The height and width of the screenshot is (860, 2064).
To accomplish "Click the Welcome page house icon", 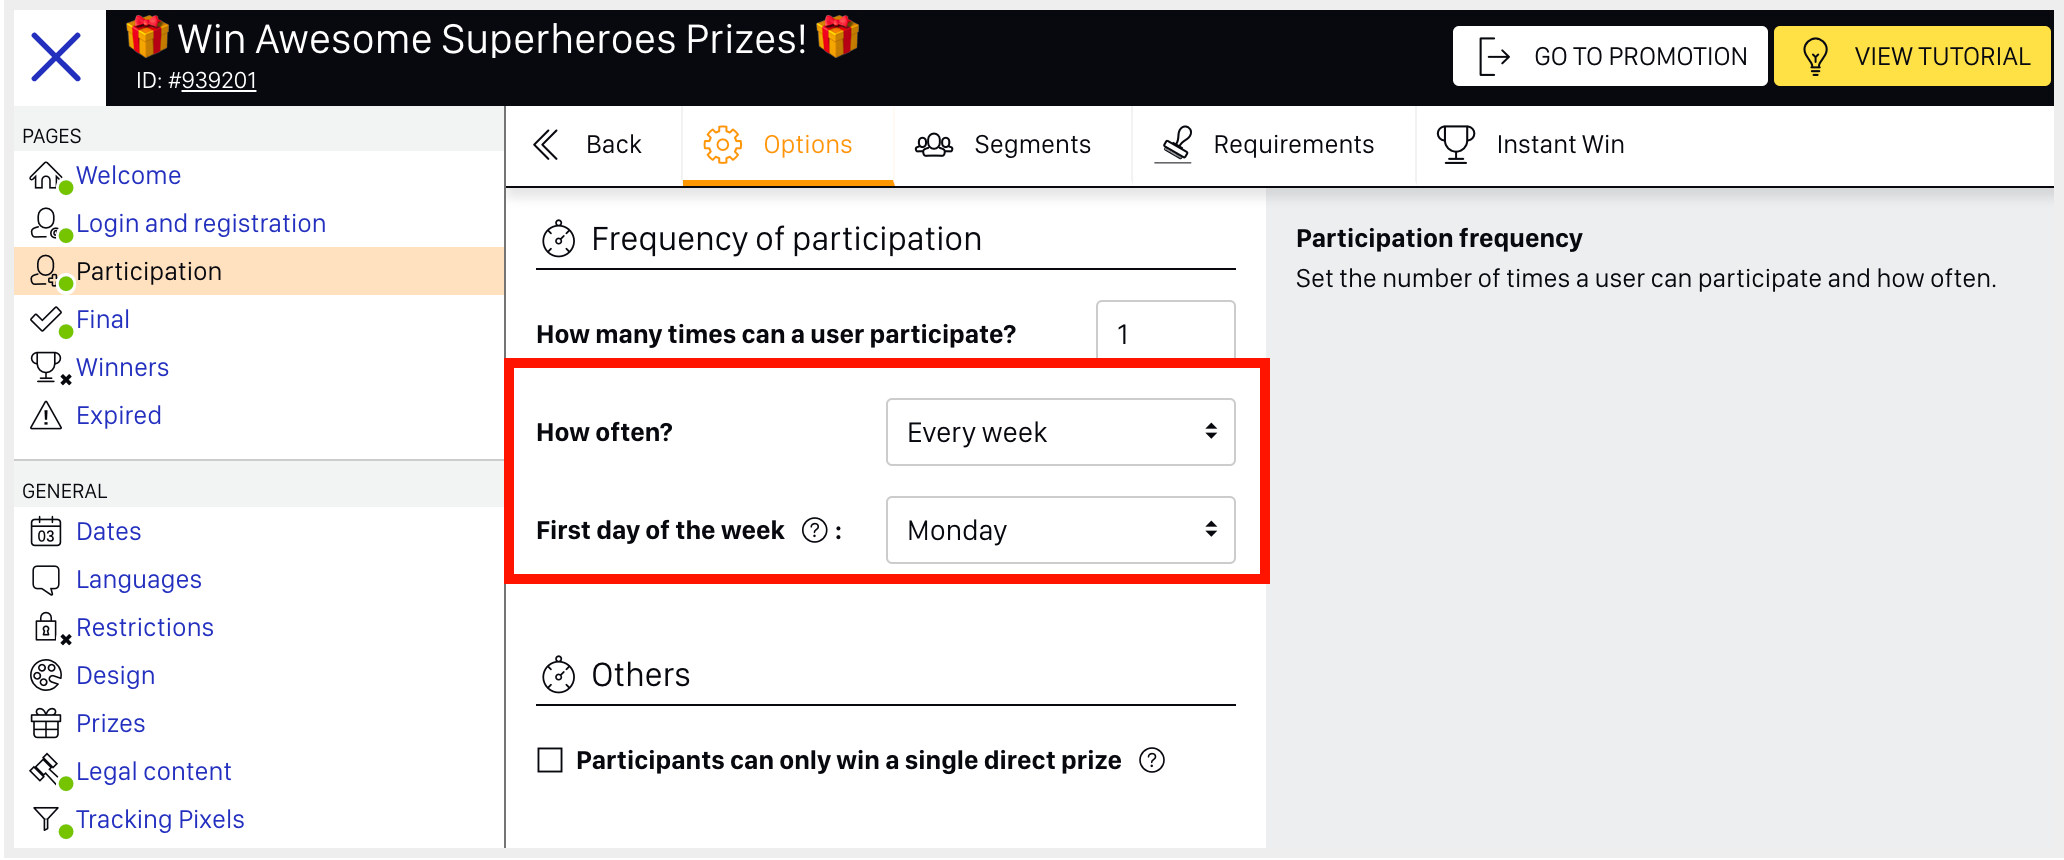I will (46, 175).
